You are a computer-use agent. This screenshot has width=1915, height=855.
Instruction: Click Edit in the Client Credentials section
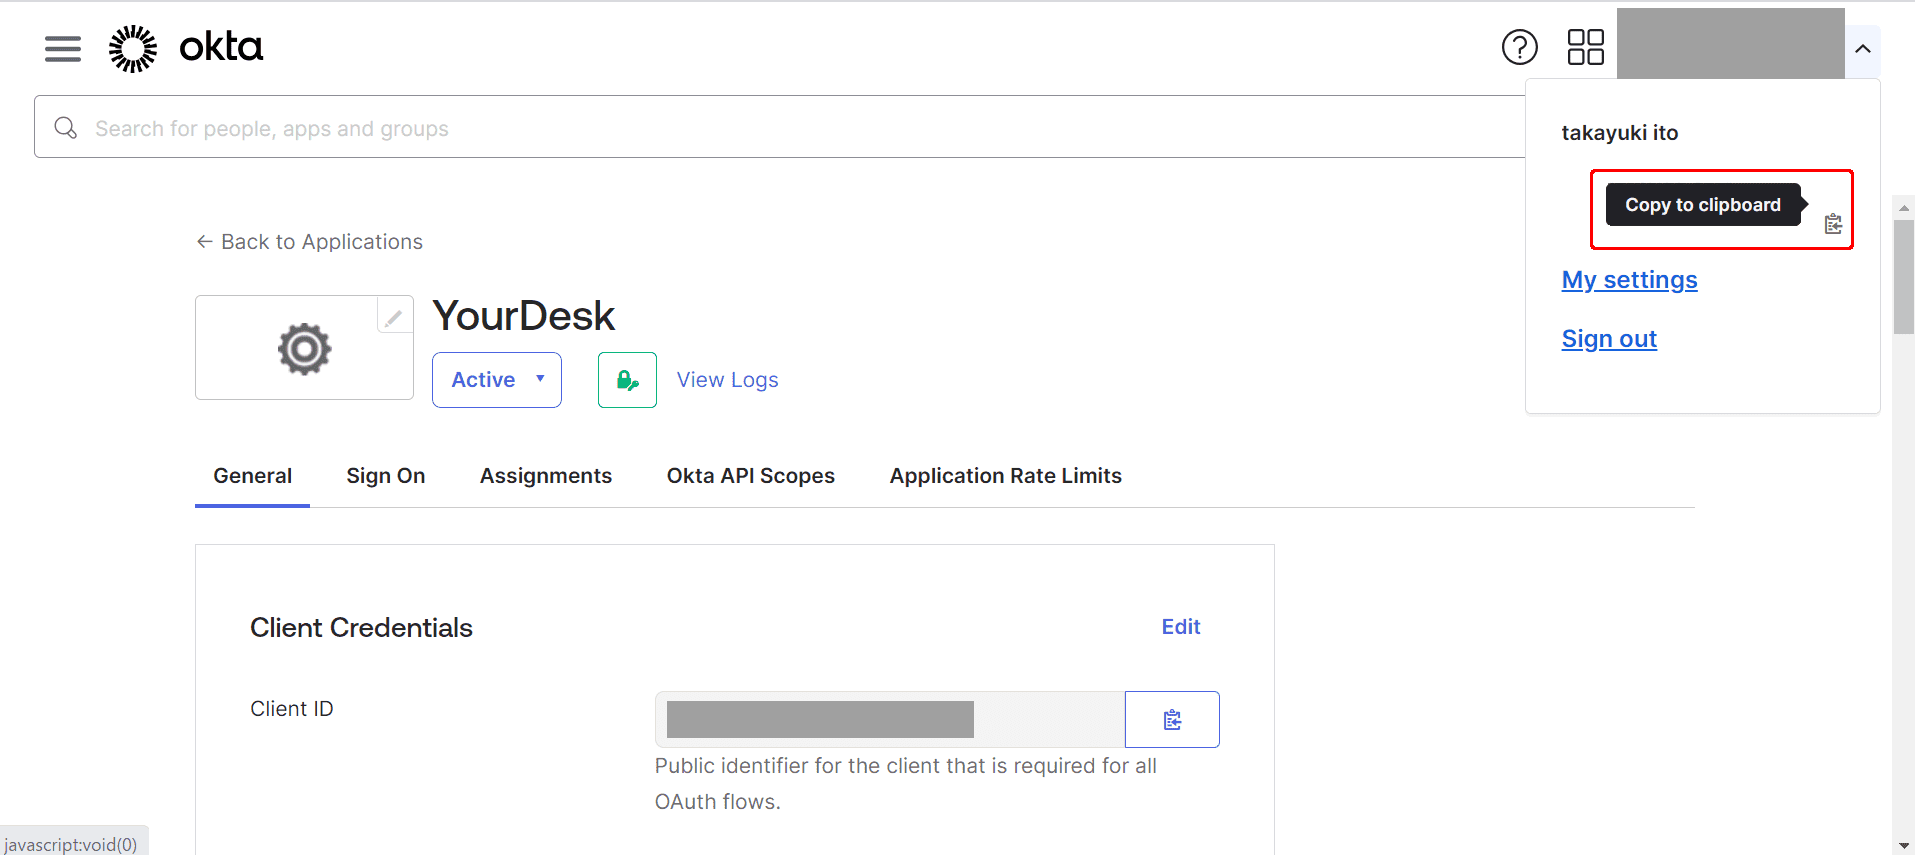(1181, 627)
